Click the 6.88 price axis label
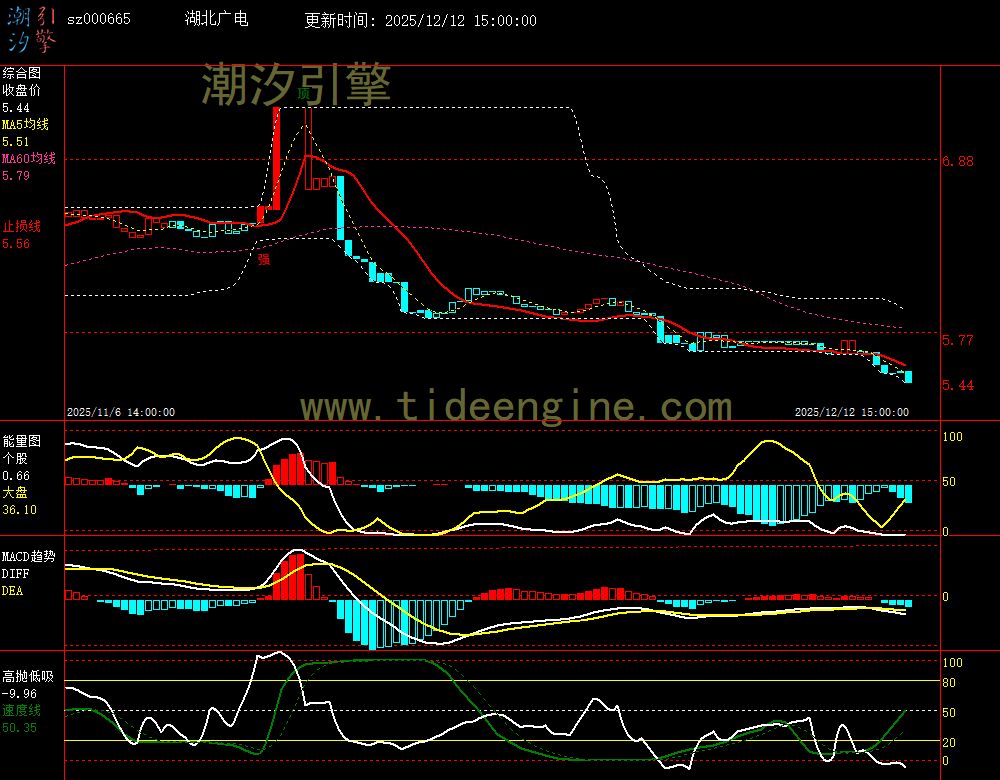 tap(959, 161)
